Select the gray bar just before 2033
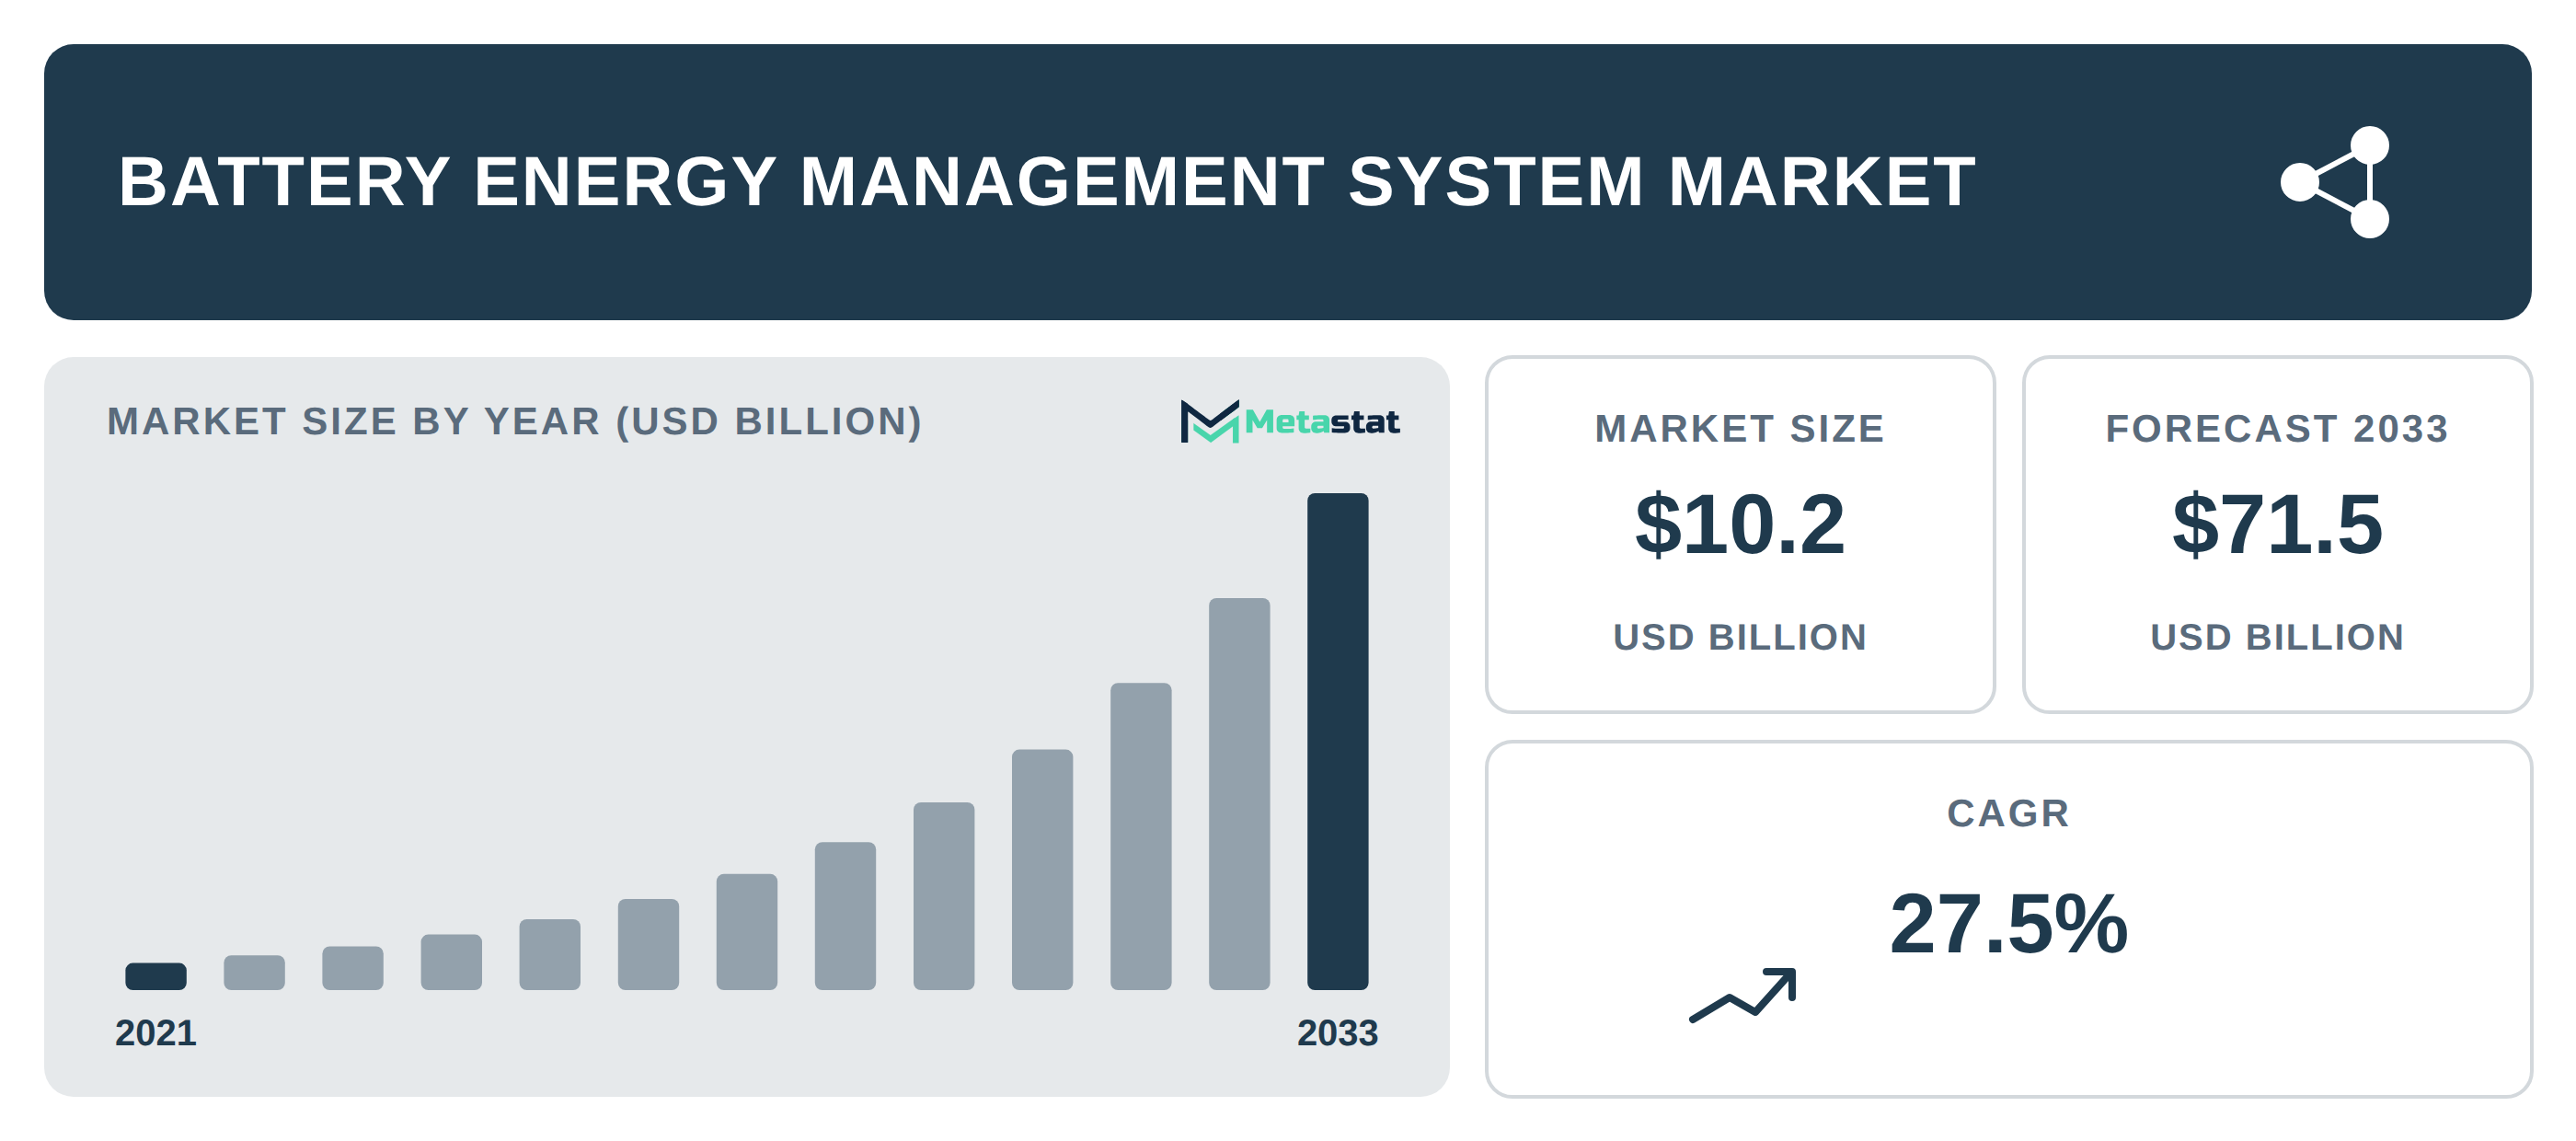This screenshot has width=2576, height=1141. [x=1239, y=794]
